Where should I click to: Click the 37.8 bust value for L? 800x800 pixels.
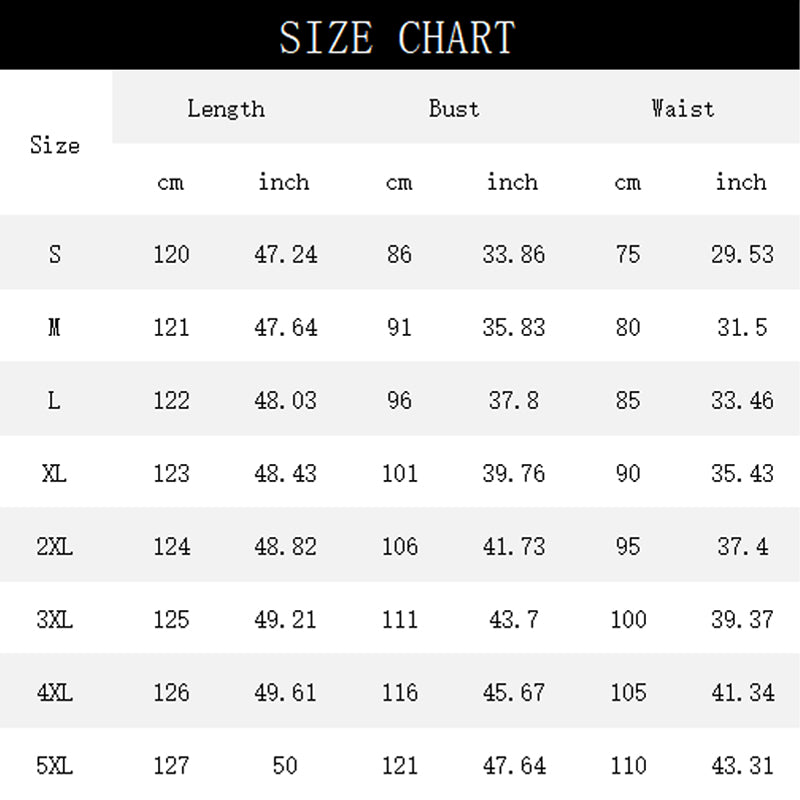point(512,400)
